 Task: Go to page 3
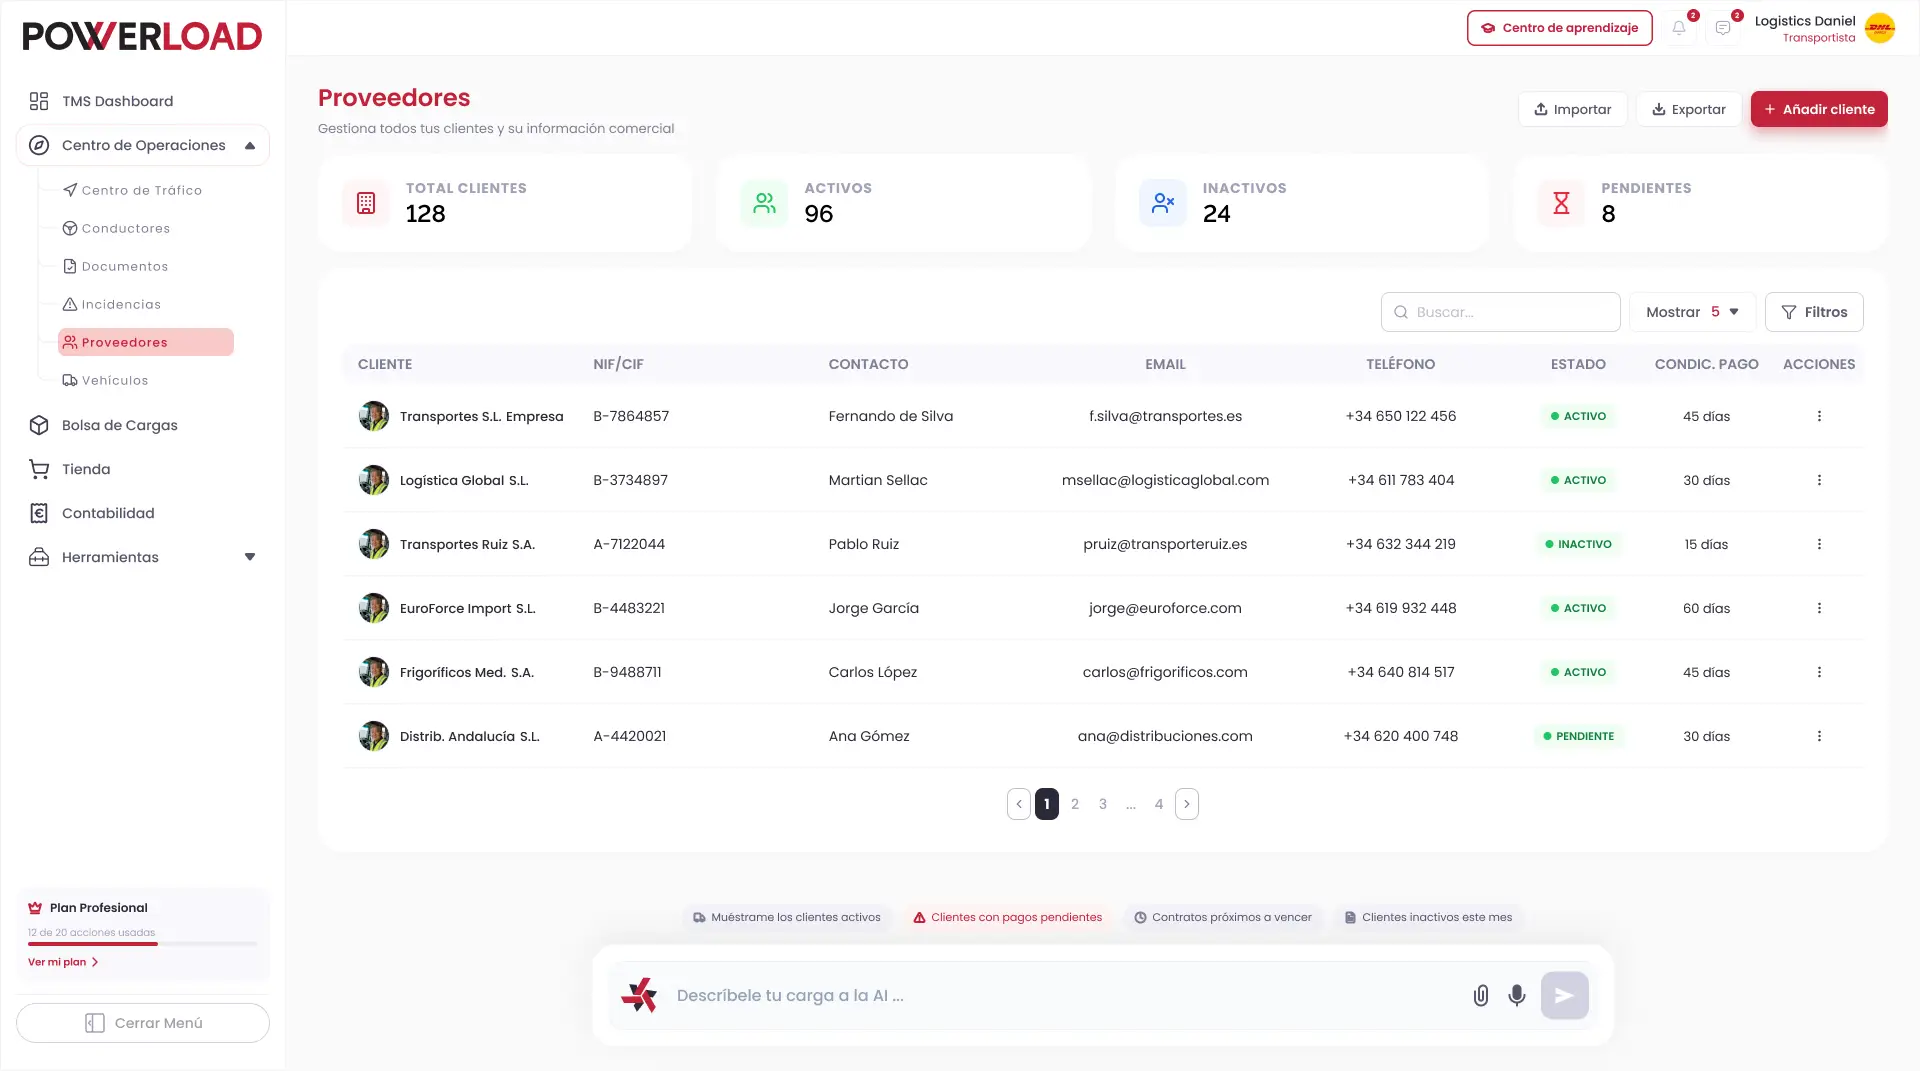click(1103, 804)
